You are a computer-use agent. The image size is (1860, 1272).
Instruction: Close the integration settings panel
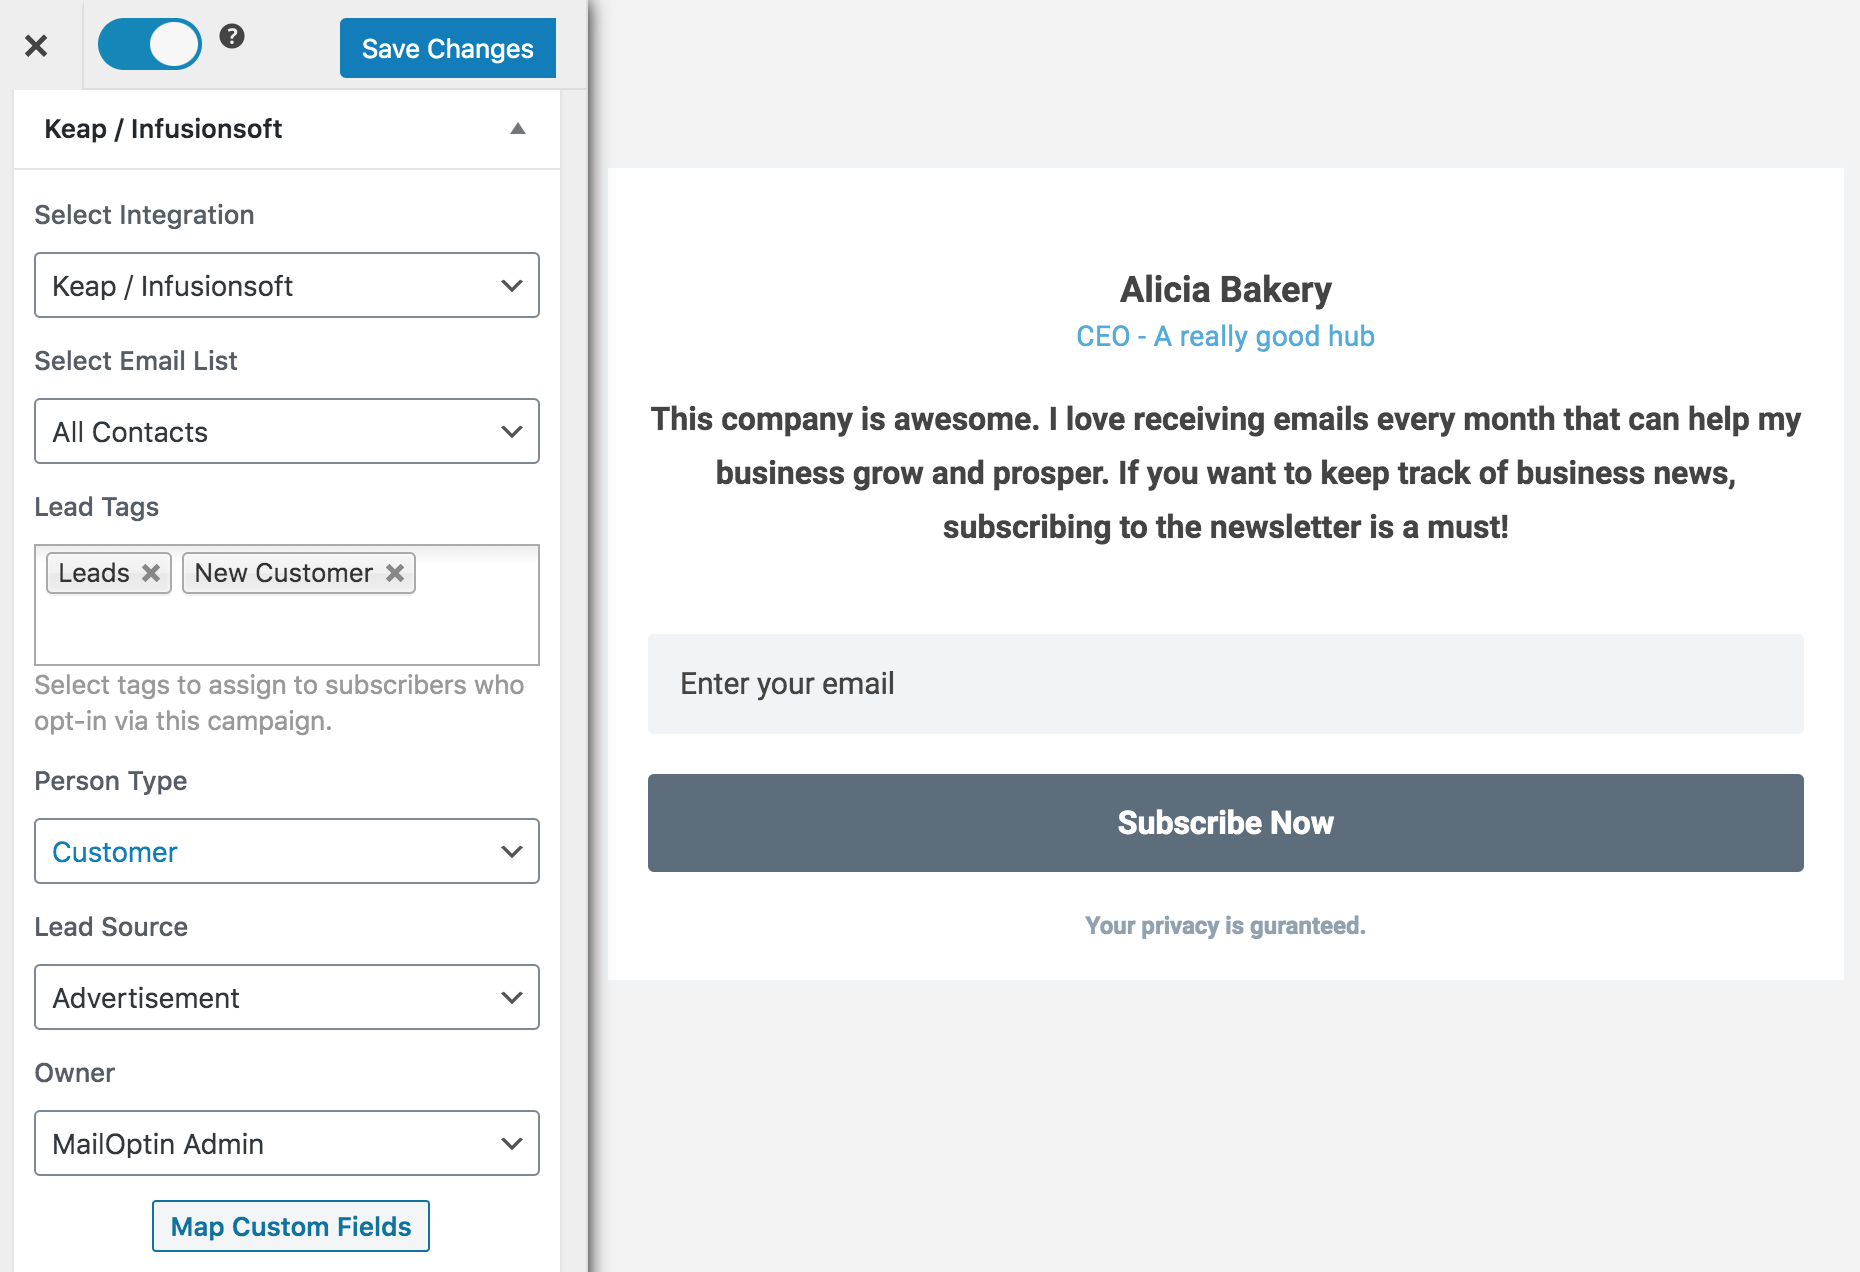[37, 45]
